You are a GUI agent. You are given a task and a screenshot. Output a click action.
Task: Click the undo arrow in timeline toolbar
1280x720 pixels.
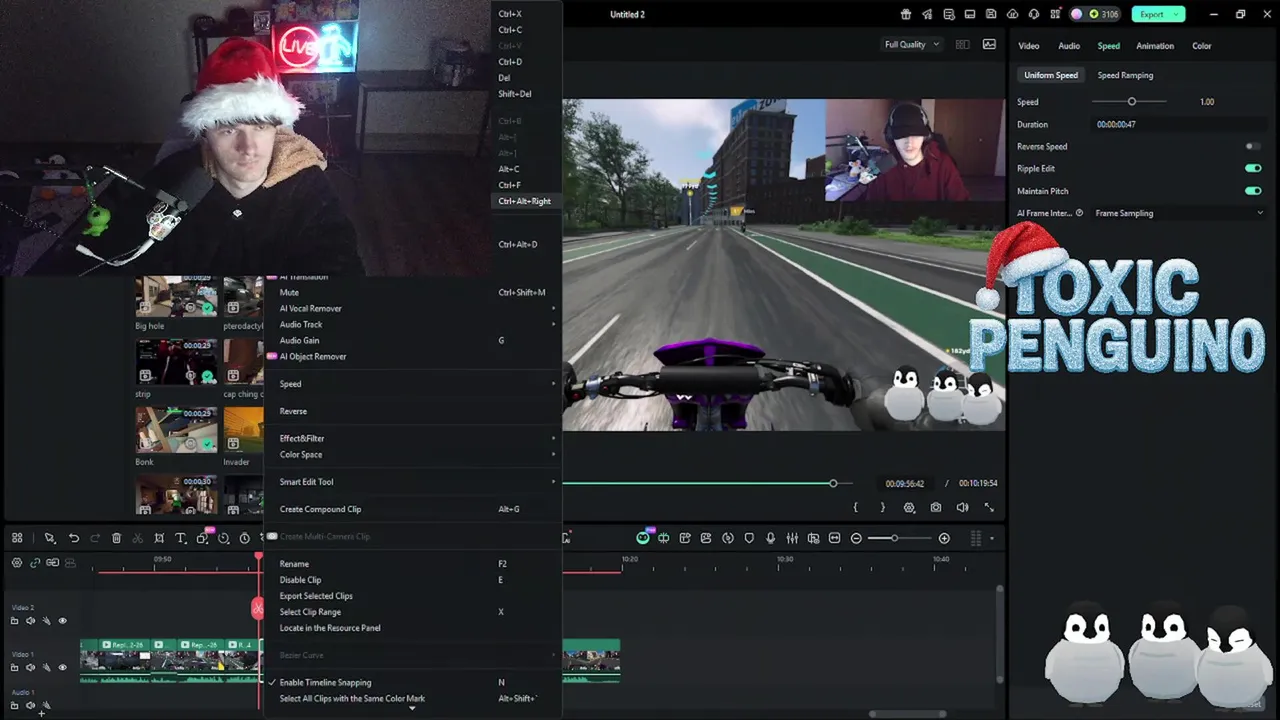(73, 538)
